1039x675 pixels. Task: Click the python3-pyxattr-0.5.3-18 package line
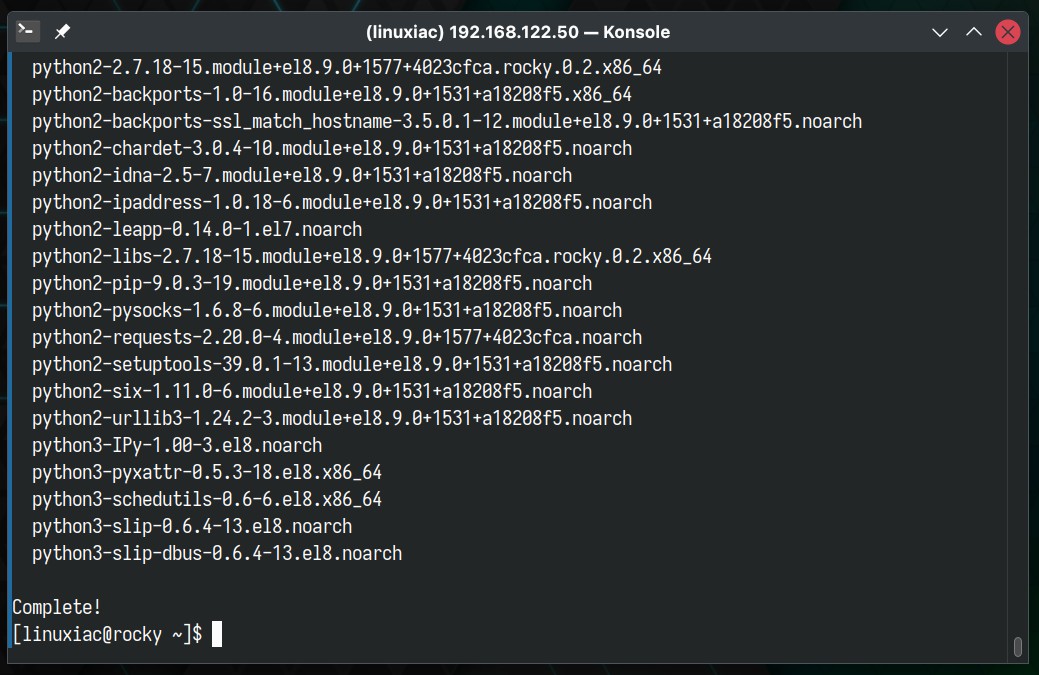207,472
